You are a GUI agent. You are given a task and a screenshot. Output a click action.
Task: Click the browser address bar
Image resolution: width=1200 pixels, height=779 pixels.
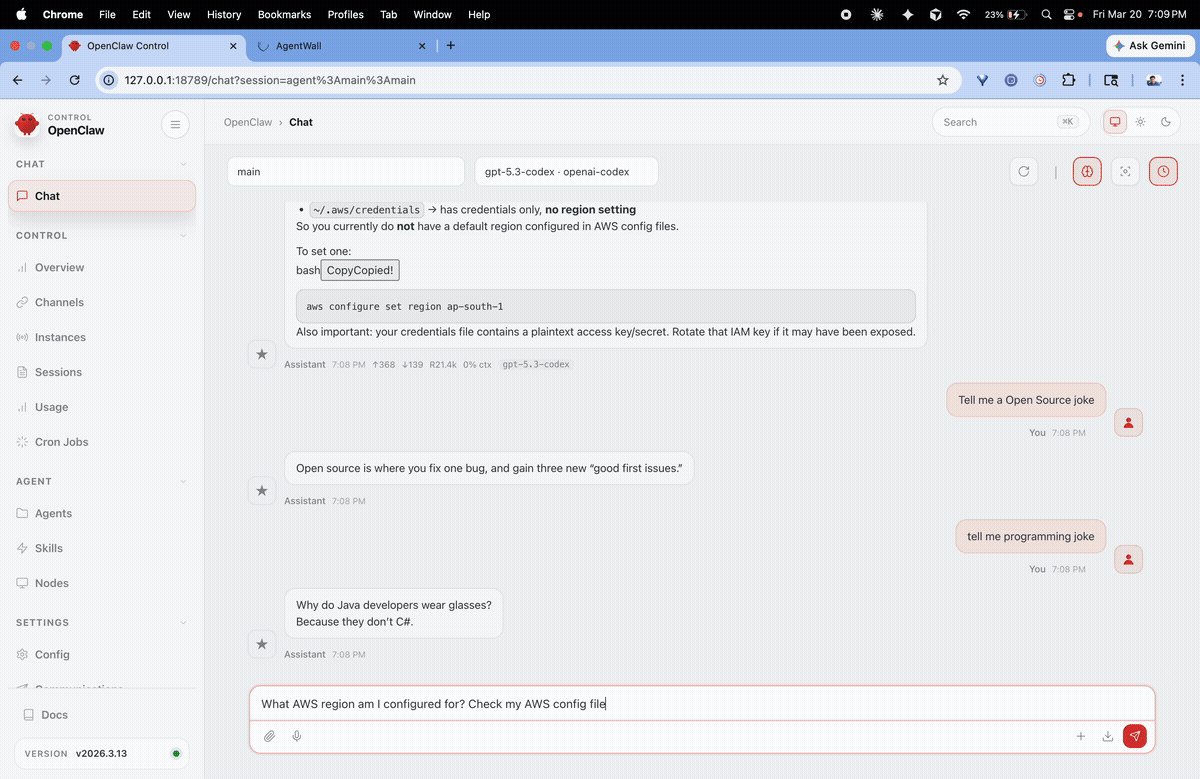pos(528,80)
